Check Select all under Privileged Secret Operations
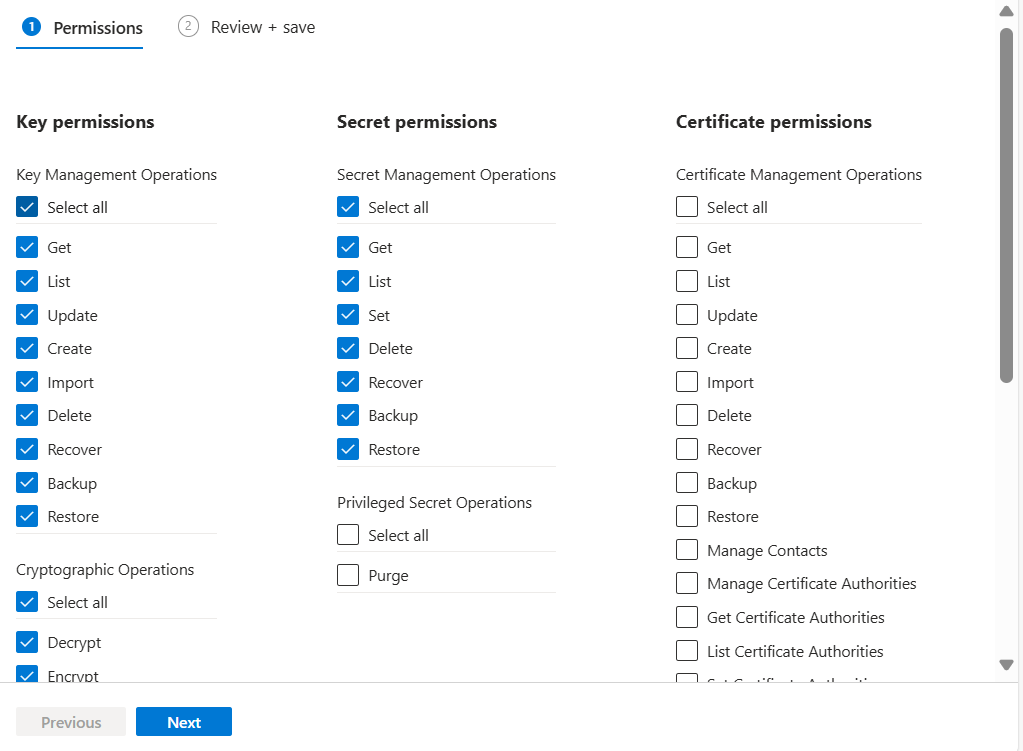1023x751 pixels. (348, 536)
